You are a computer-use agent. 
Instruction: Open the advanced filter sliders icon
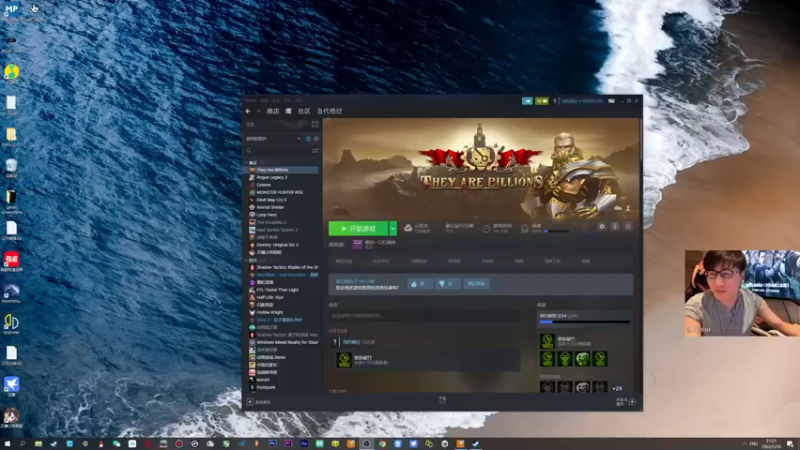(315, 151)
